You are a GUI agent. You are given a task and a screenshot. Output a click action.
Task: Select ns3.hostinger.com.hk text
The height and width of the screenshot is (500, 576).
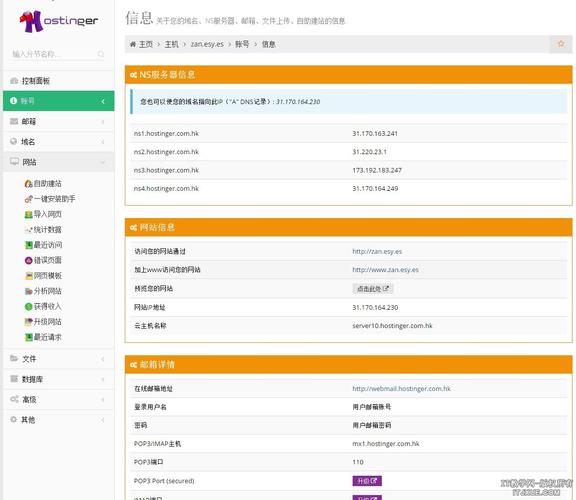click(166, 170)
